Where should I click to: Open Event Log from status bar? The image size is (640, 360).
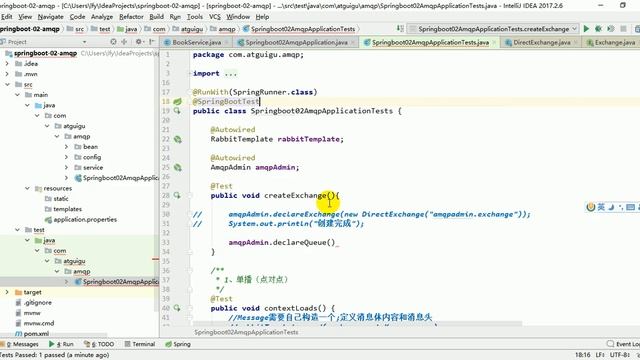click(x=623, y=344)
